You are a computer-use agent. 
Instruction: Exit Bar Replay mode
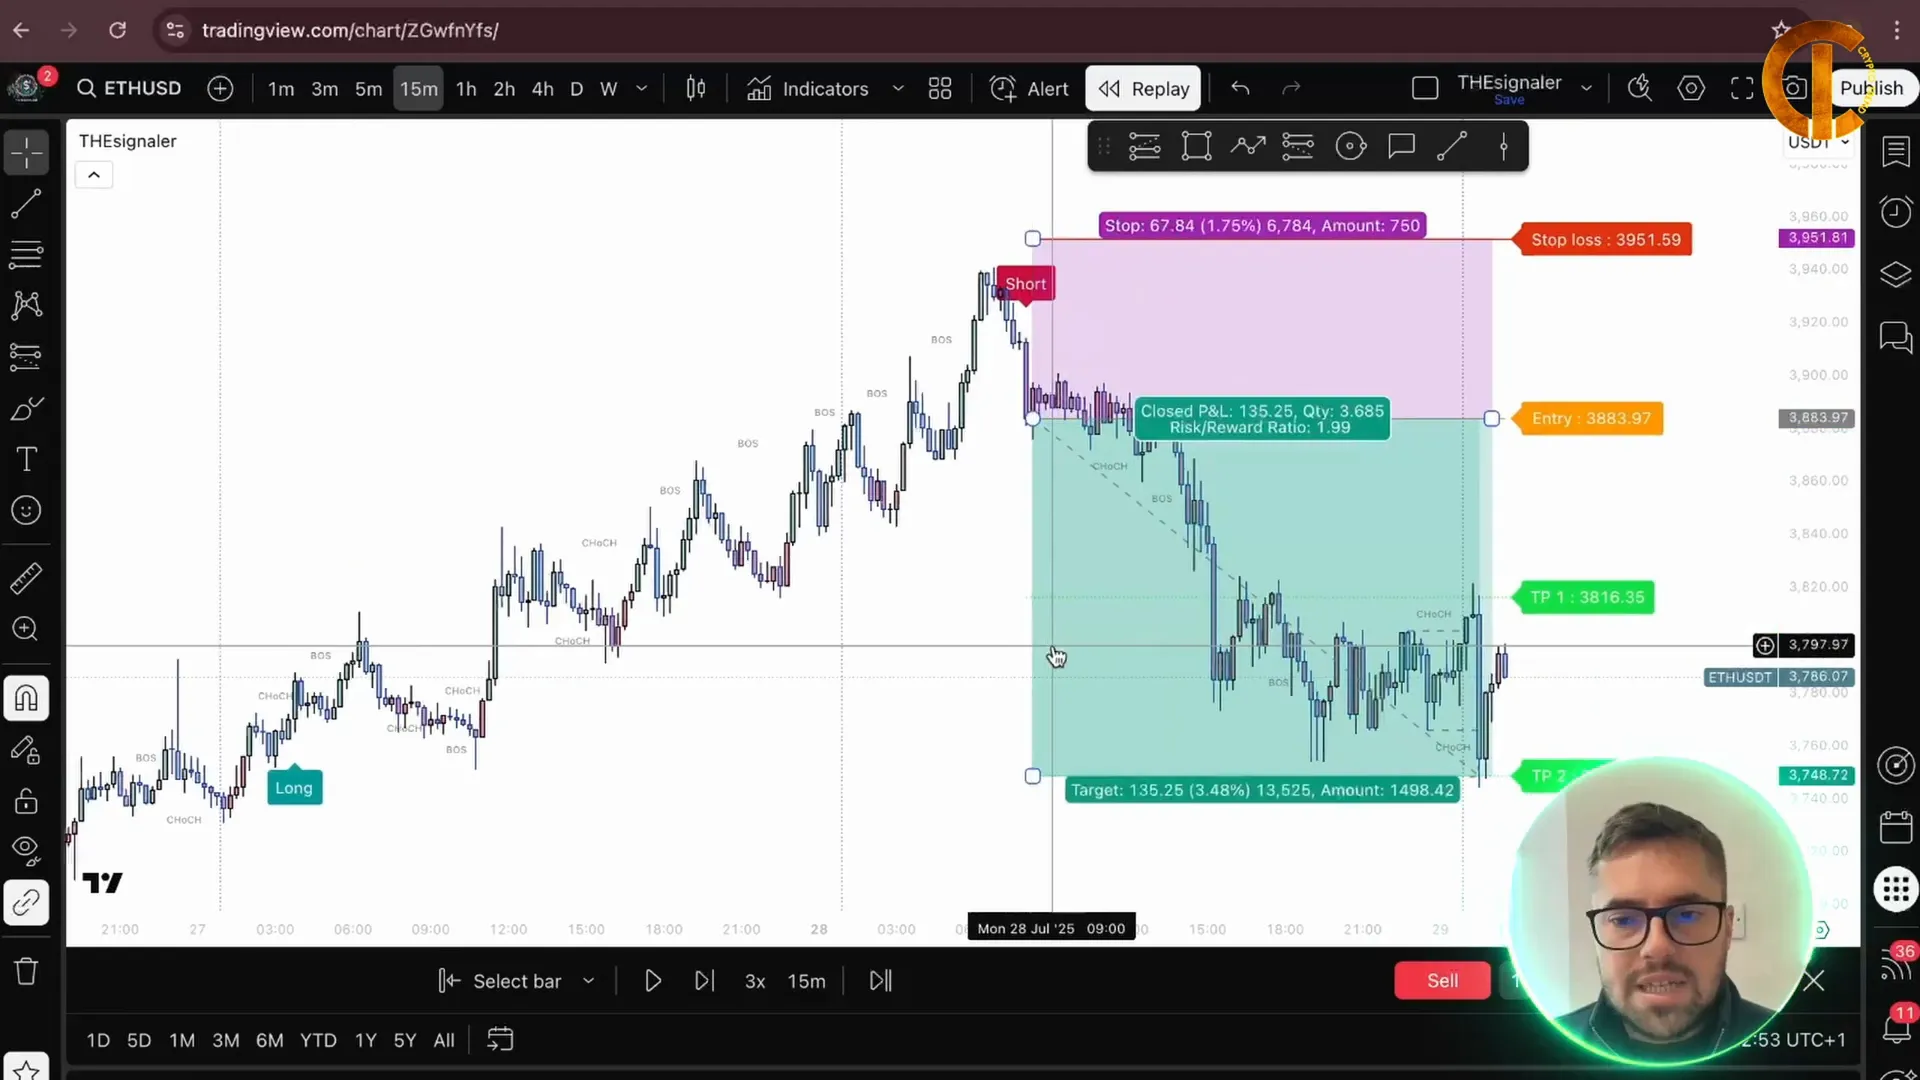(x=1143, y=88)
